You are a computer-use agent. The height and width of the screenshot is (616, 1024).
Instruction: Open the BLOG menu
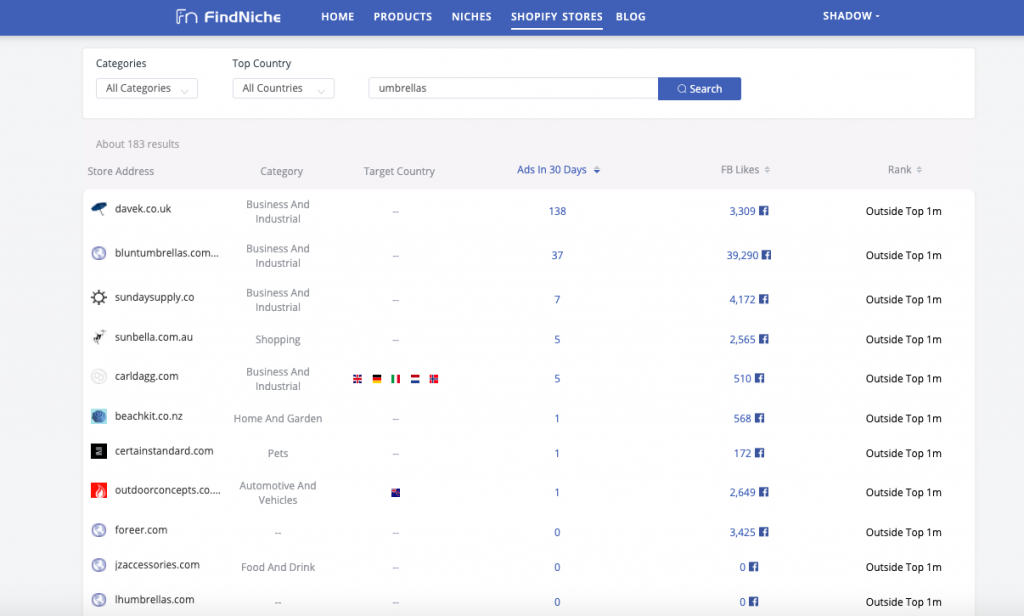pos(631,17)
